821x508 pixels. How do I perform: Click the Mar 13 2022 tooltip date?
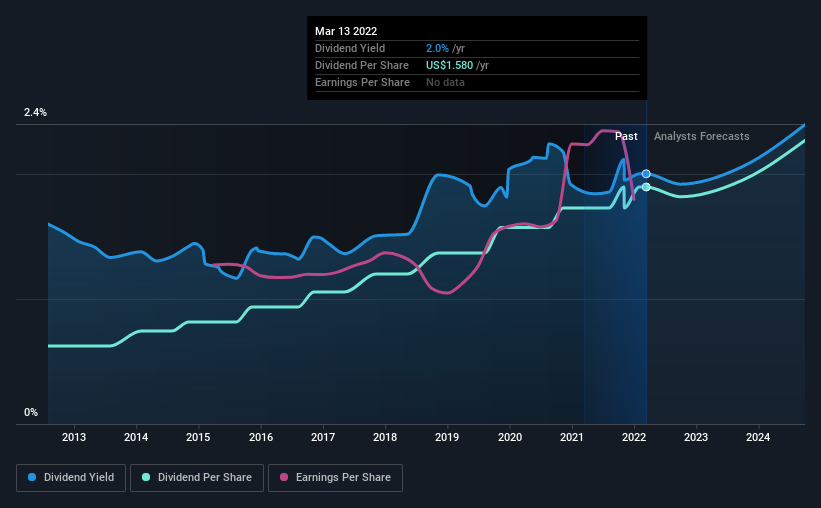[x=346, y=31]
